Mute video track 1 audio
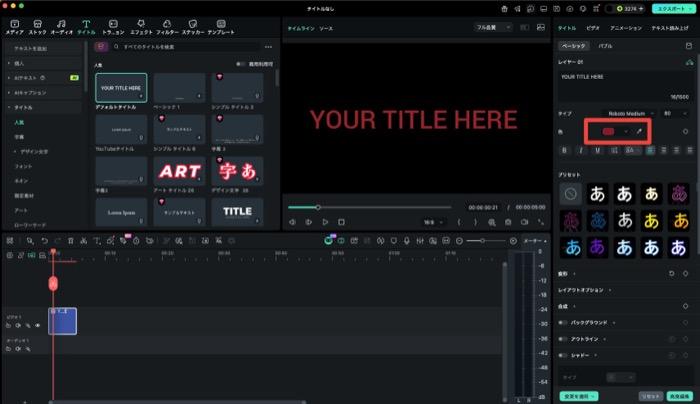Screen dimensions: 700x404 click(x=18, y=325)
